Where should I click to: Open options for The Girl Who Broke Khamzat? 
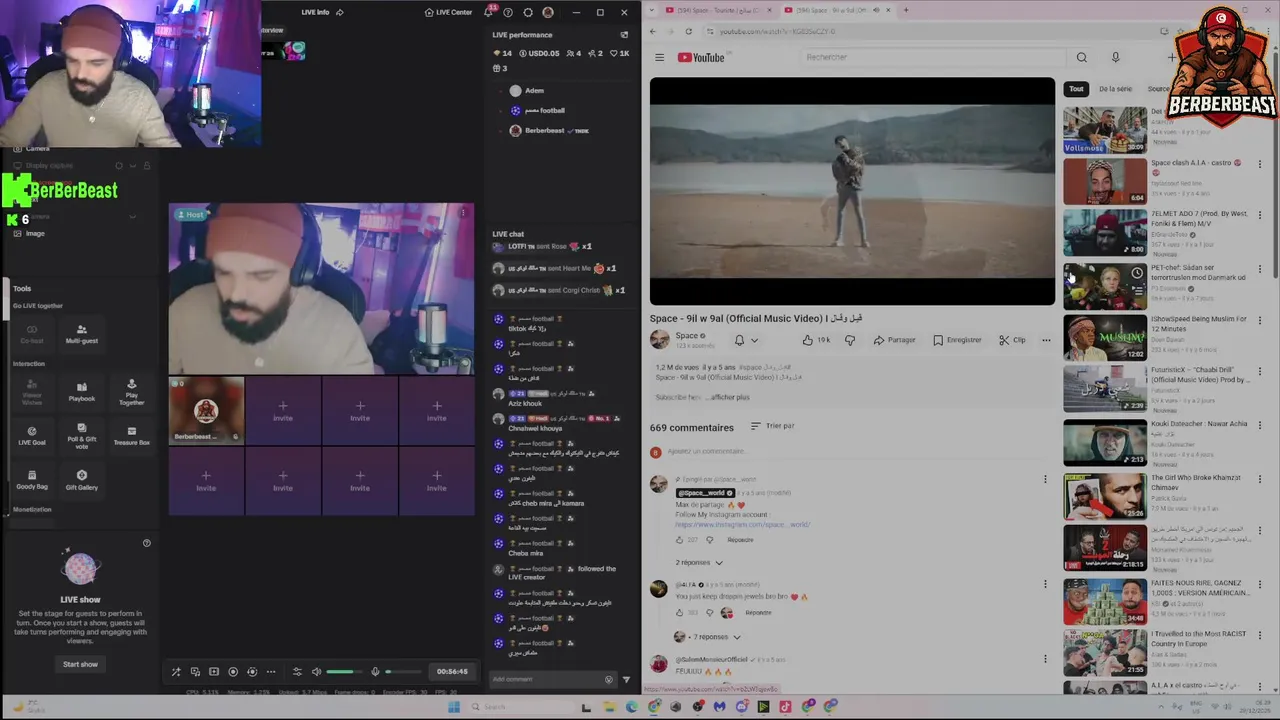[1260, 480]
